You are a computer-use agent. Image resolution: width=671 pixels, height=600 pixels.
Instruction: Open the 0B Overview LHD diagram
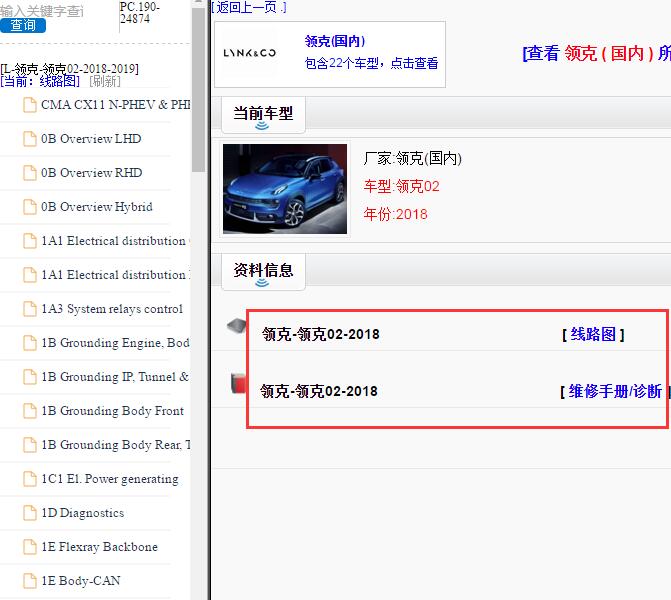click(x=91, y=139)
